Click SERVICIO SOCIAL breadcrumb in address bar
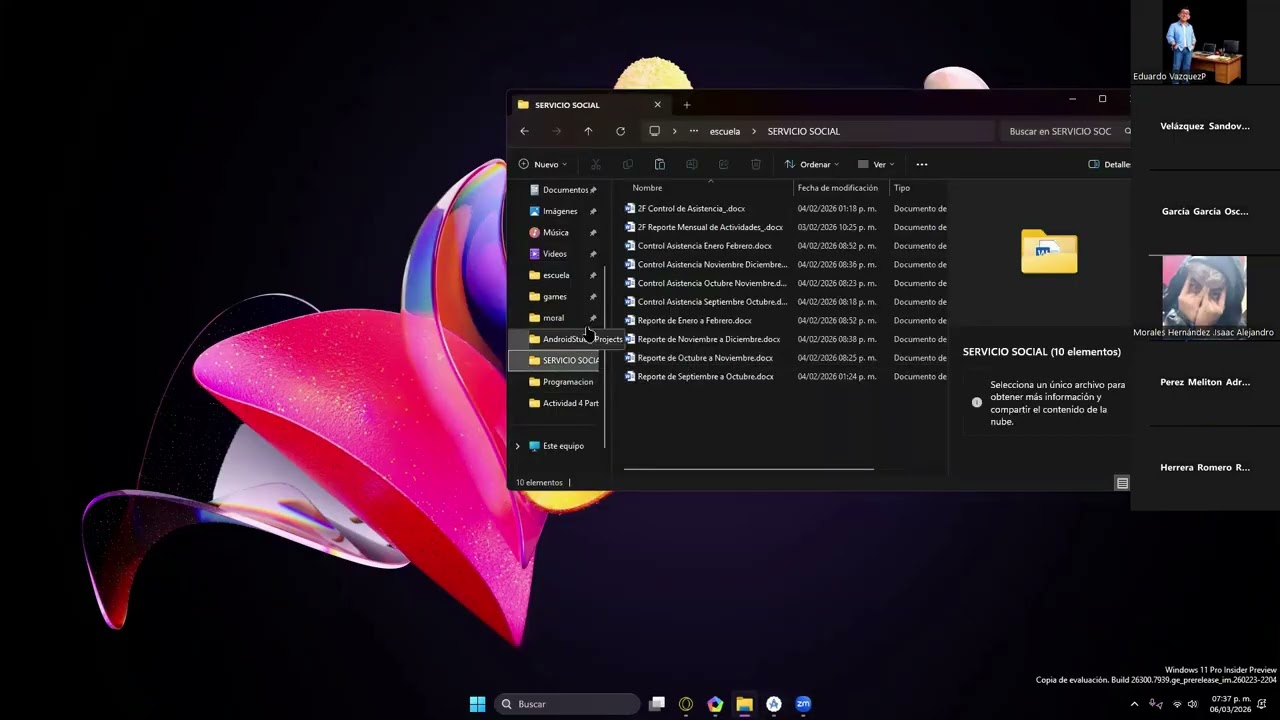The width and height of the screenshot is (1280, 720). click(804, 131)
